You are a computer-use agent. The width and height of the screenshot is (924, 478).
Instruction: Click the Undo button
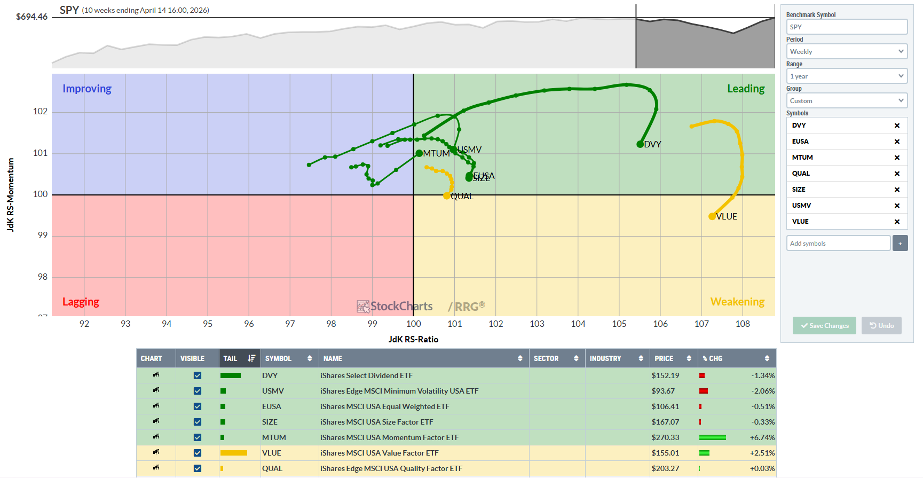point(882,325)
